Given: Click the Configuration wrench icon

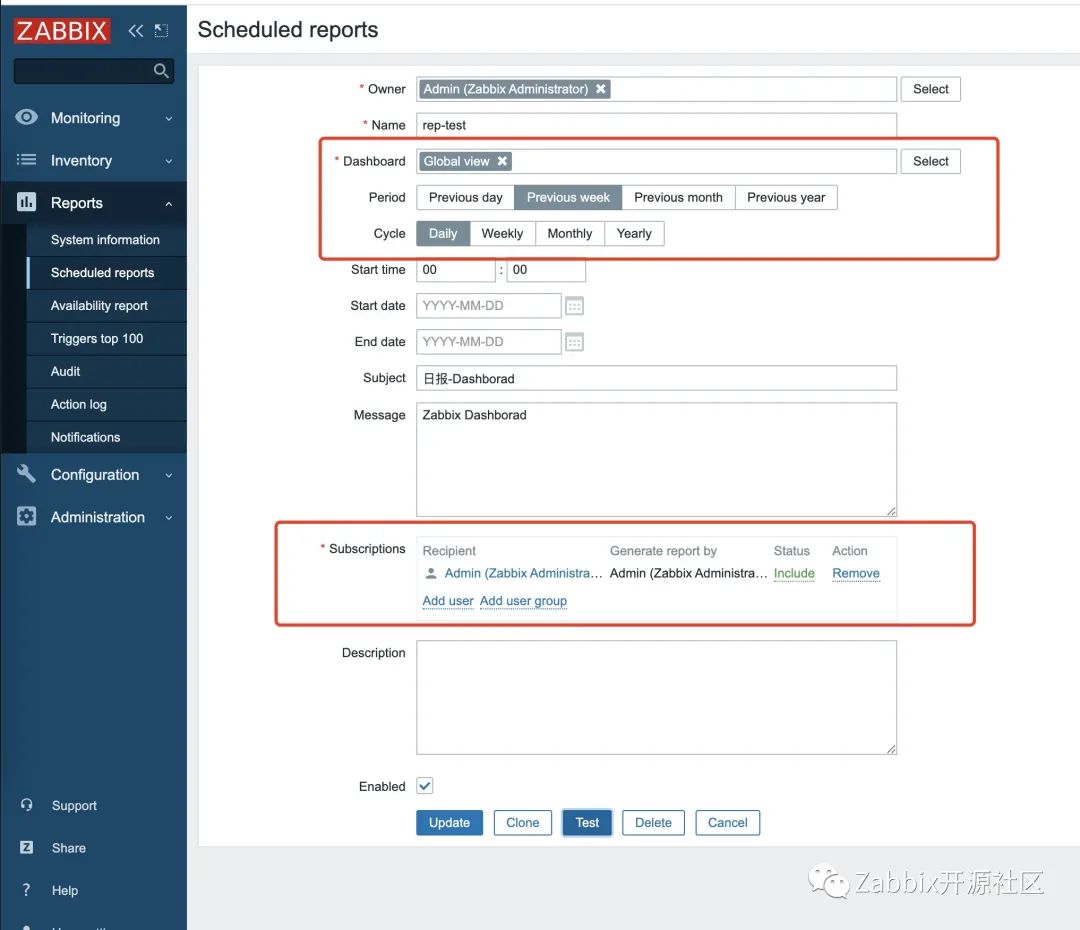Looking at the screenshot, I should (x=26, y=473).
